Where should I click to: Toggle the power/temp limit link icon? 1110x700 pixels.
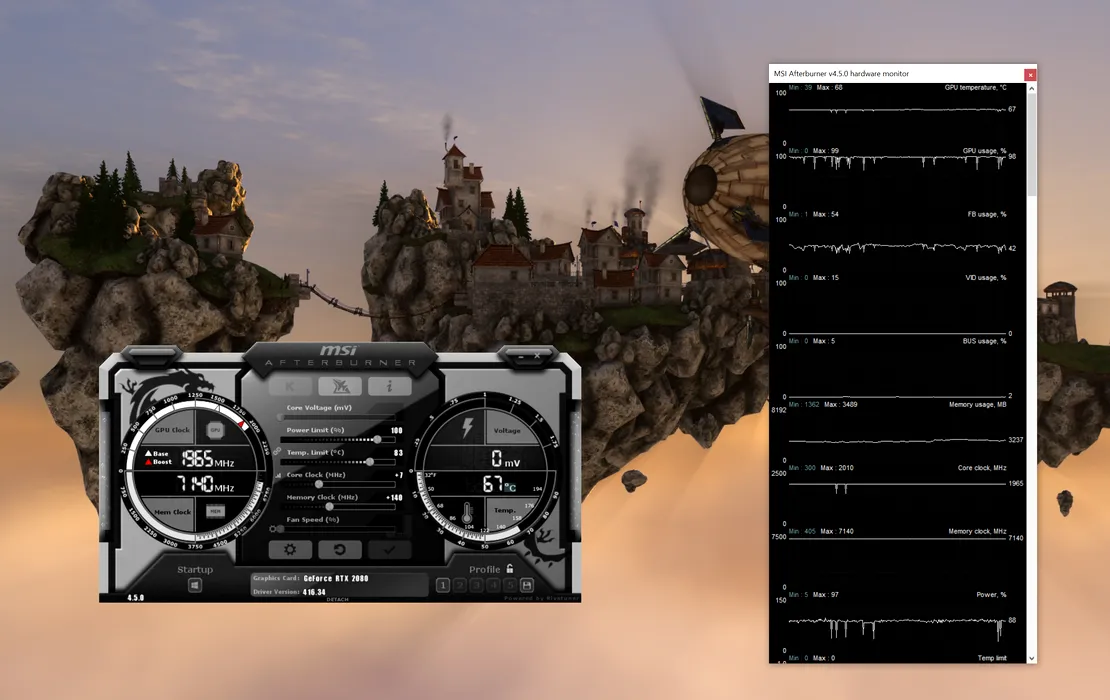click(277, 452)
